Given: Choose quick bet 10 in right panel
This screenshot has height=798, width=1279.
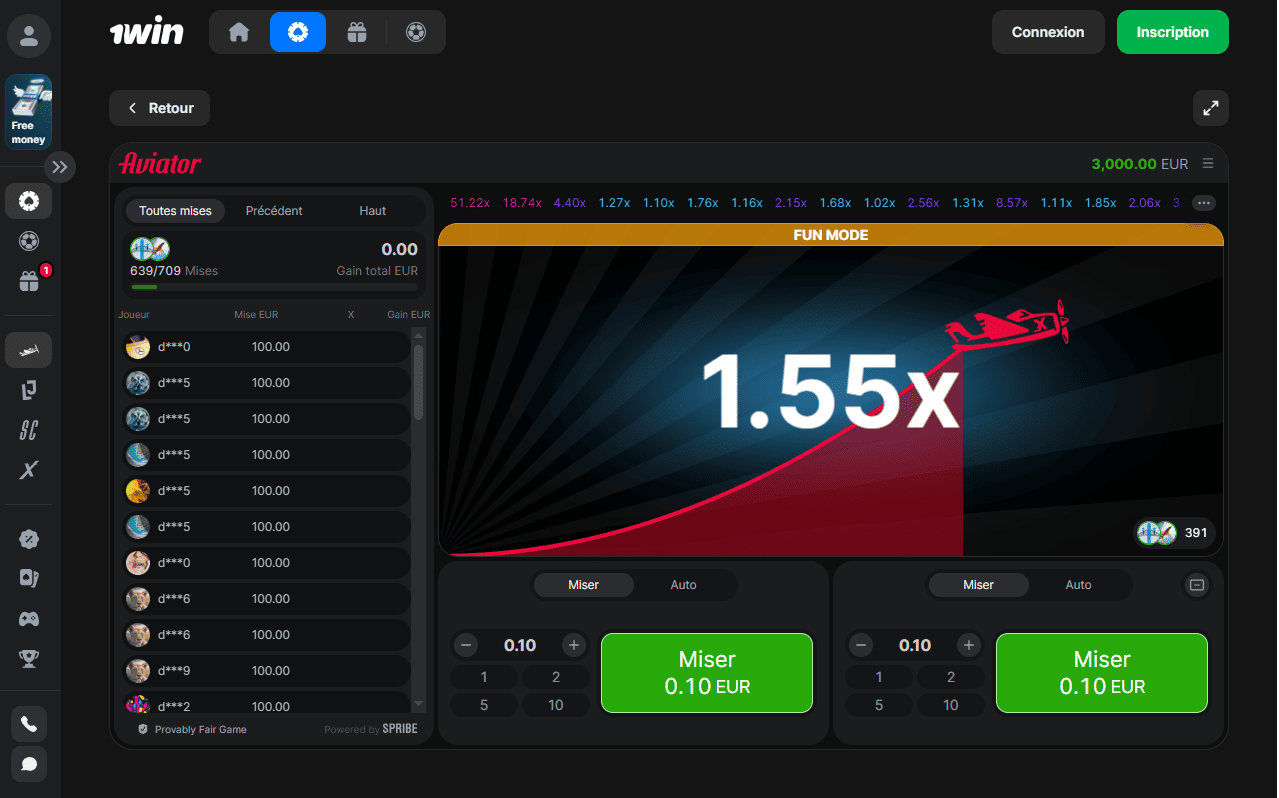Looking at the screenshot, I should point(951,705).
